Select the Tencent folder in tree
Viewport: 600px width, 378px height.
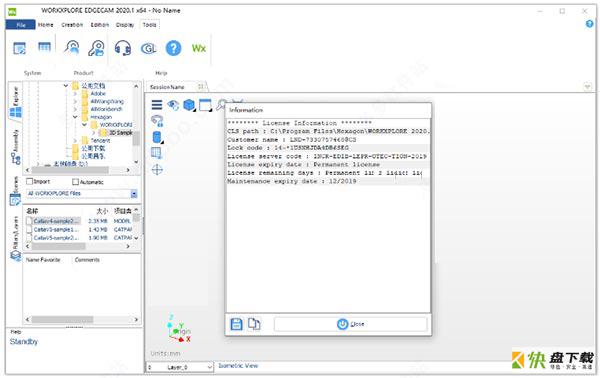[100, 140]
